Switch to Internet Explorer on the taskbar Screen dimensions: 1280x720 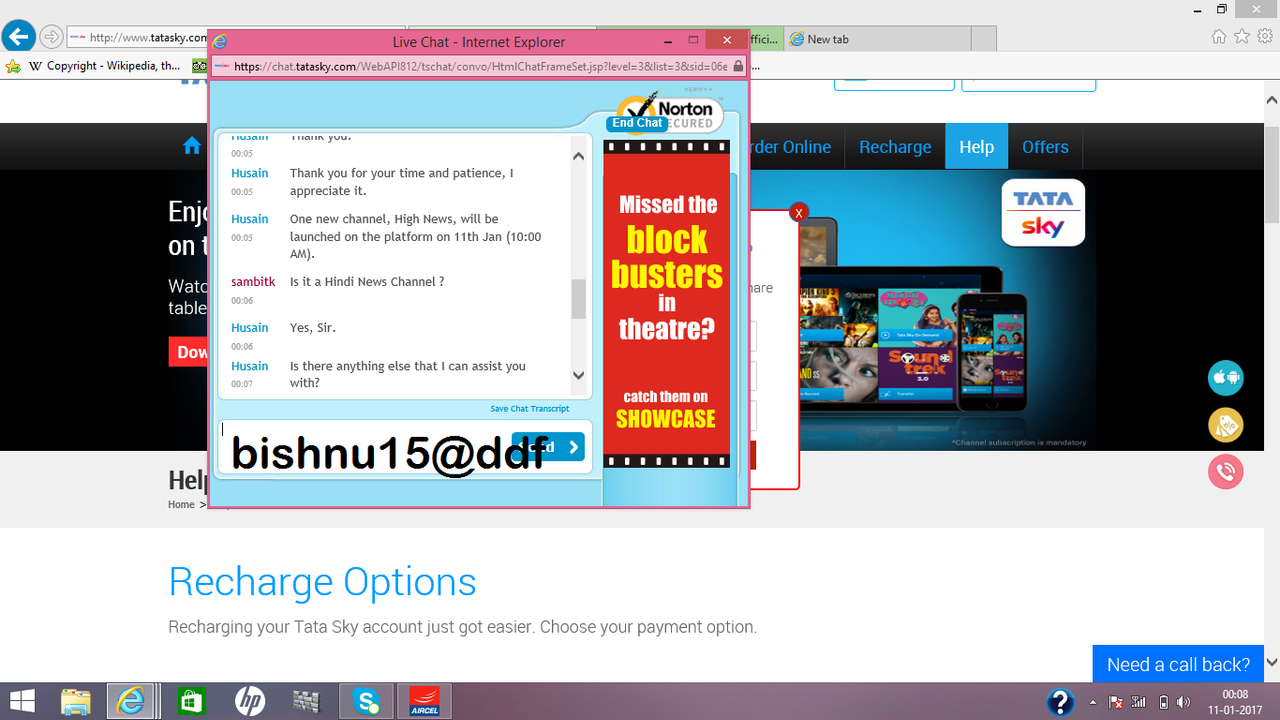131,701
